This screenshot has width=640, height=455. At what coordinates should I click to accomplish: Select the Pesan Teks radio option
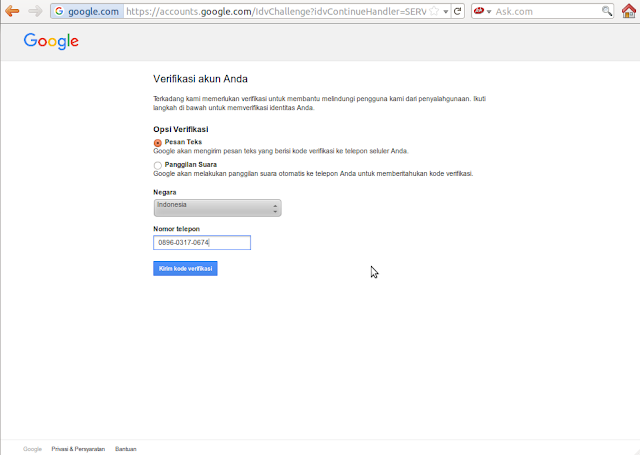(158, 143)
